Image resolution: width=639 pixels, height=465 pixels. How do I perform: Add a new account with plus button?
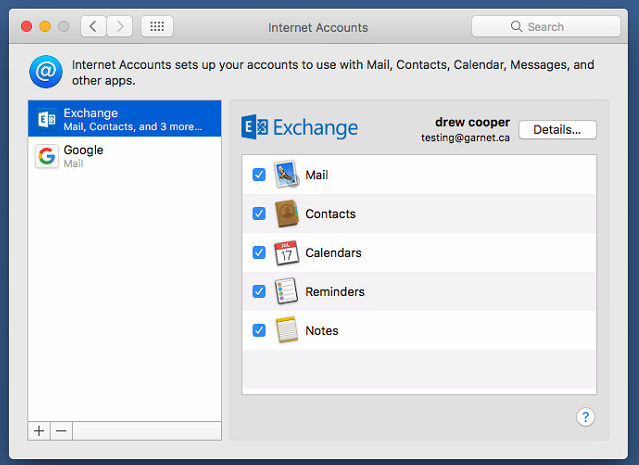point(39,431)
